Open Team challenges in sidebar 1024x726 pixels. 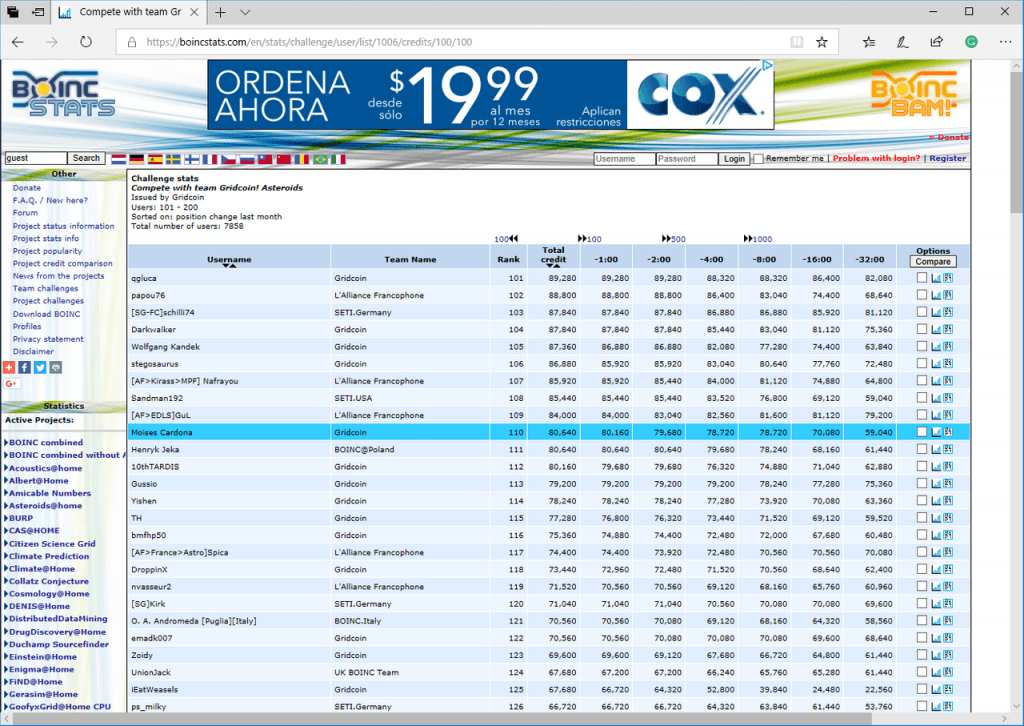[46, 289]
